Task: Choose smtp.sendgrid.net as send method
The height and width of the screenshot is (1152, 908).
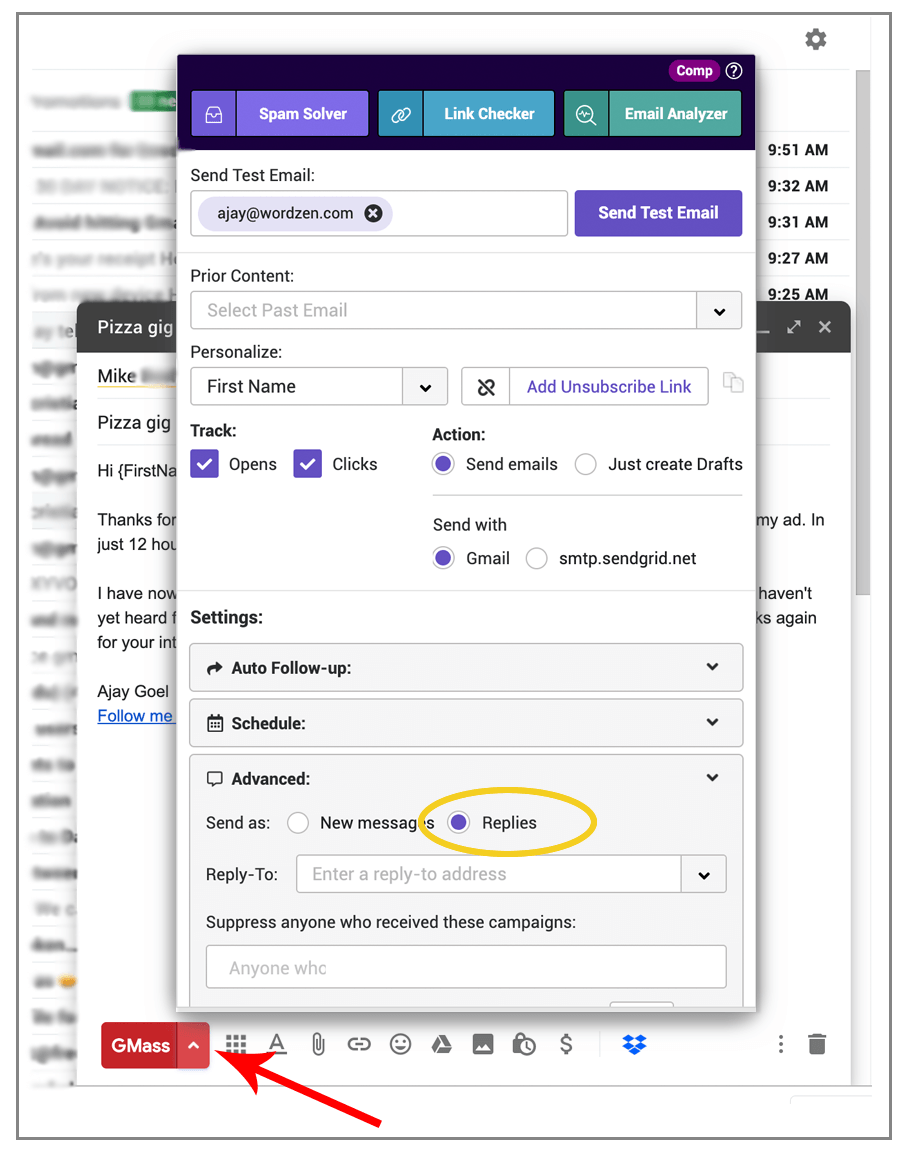Action: click(x=536, y=558)
